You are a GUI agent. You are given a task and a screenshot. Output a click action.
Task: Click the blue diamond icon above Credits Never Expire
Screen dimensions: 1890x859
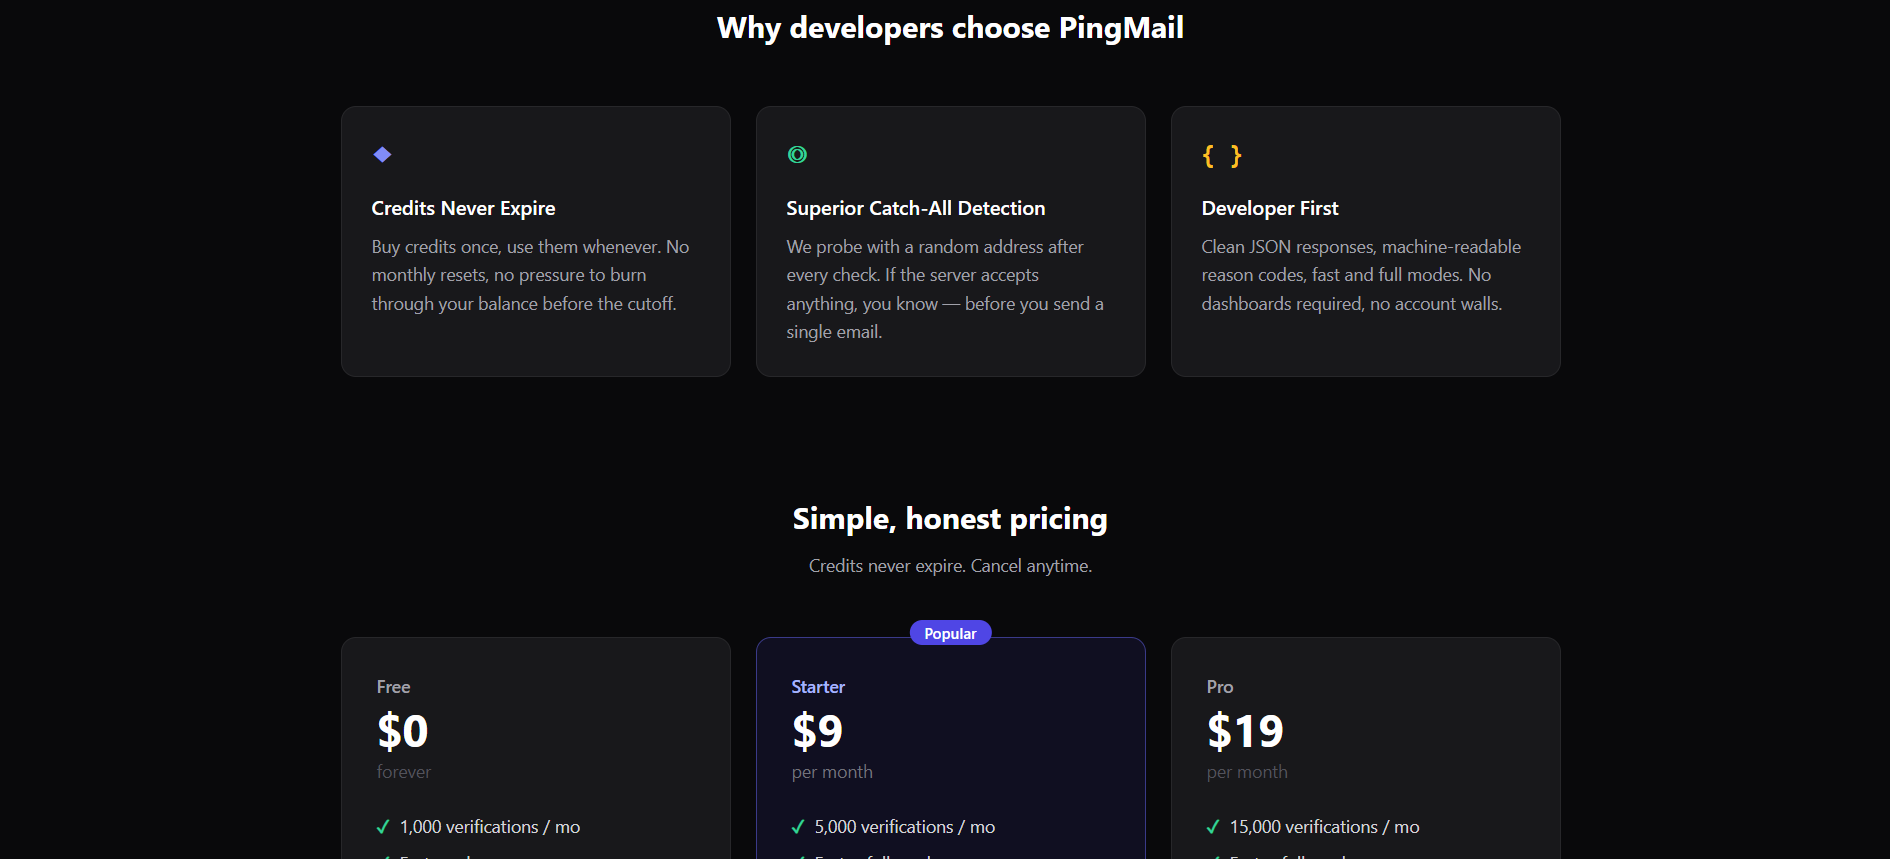[382, 155]
